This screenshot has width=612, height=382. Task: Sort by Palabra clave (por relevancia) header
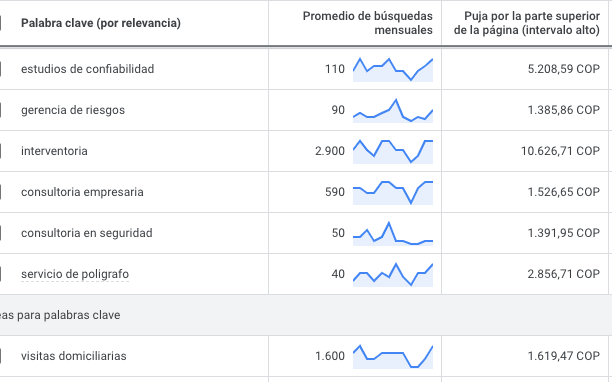click(x=101, y=23)
